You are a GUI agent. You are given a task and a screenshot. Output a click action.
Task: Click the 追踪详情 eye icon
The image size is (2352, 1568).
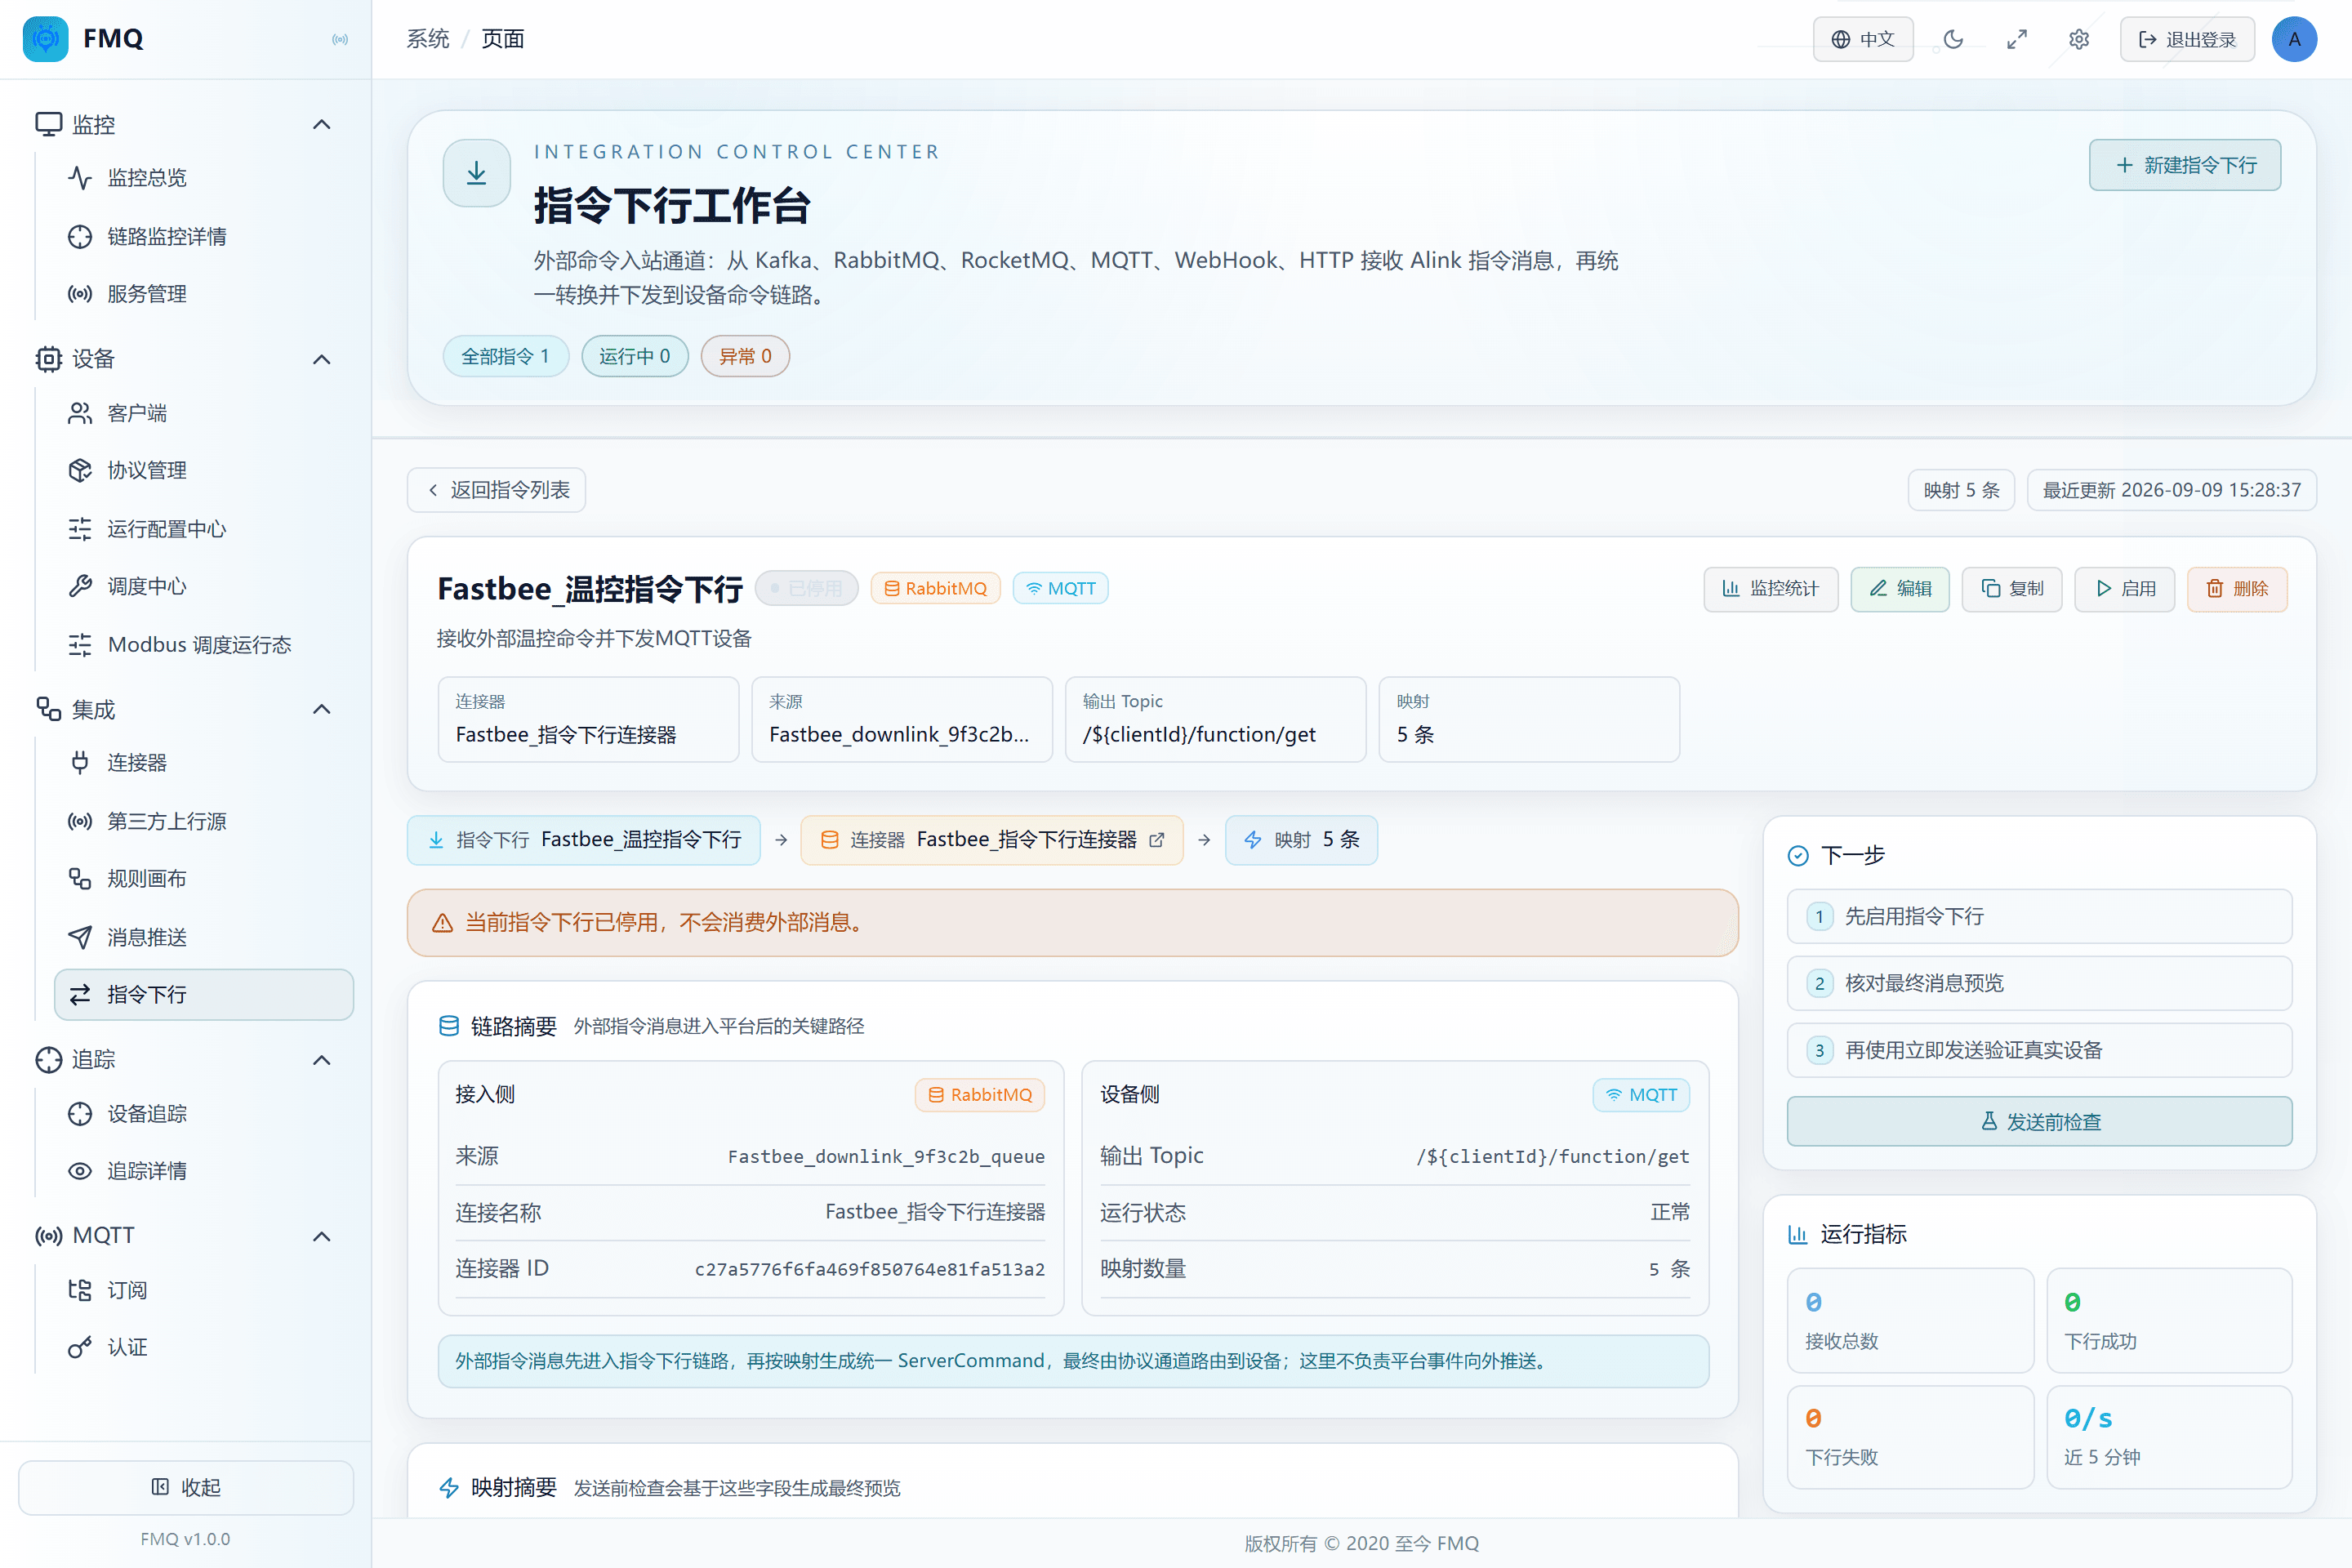tap(80, 1171)
